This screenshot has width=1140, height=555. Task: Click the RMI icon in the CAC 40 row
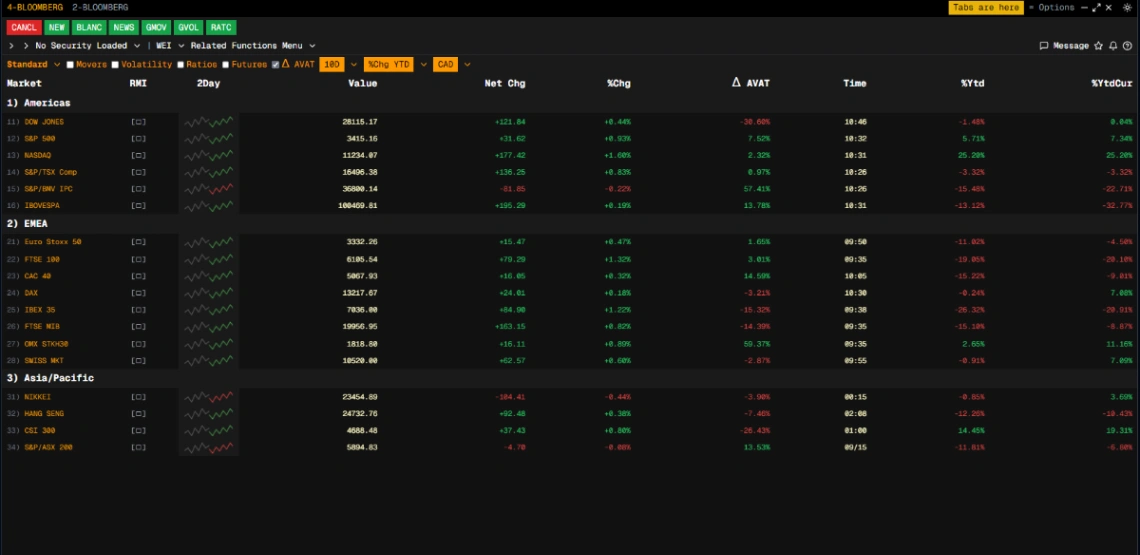(138, 276)
